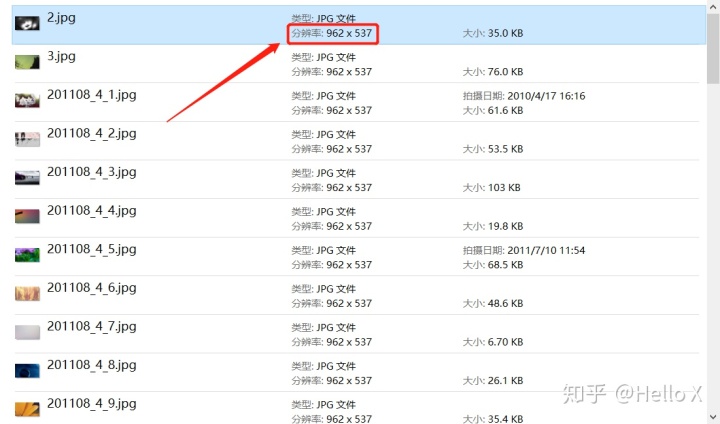Click file name 201108_4_5.jpg
This screenshot has width=720, height=424.
point(91,249)
